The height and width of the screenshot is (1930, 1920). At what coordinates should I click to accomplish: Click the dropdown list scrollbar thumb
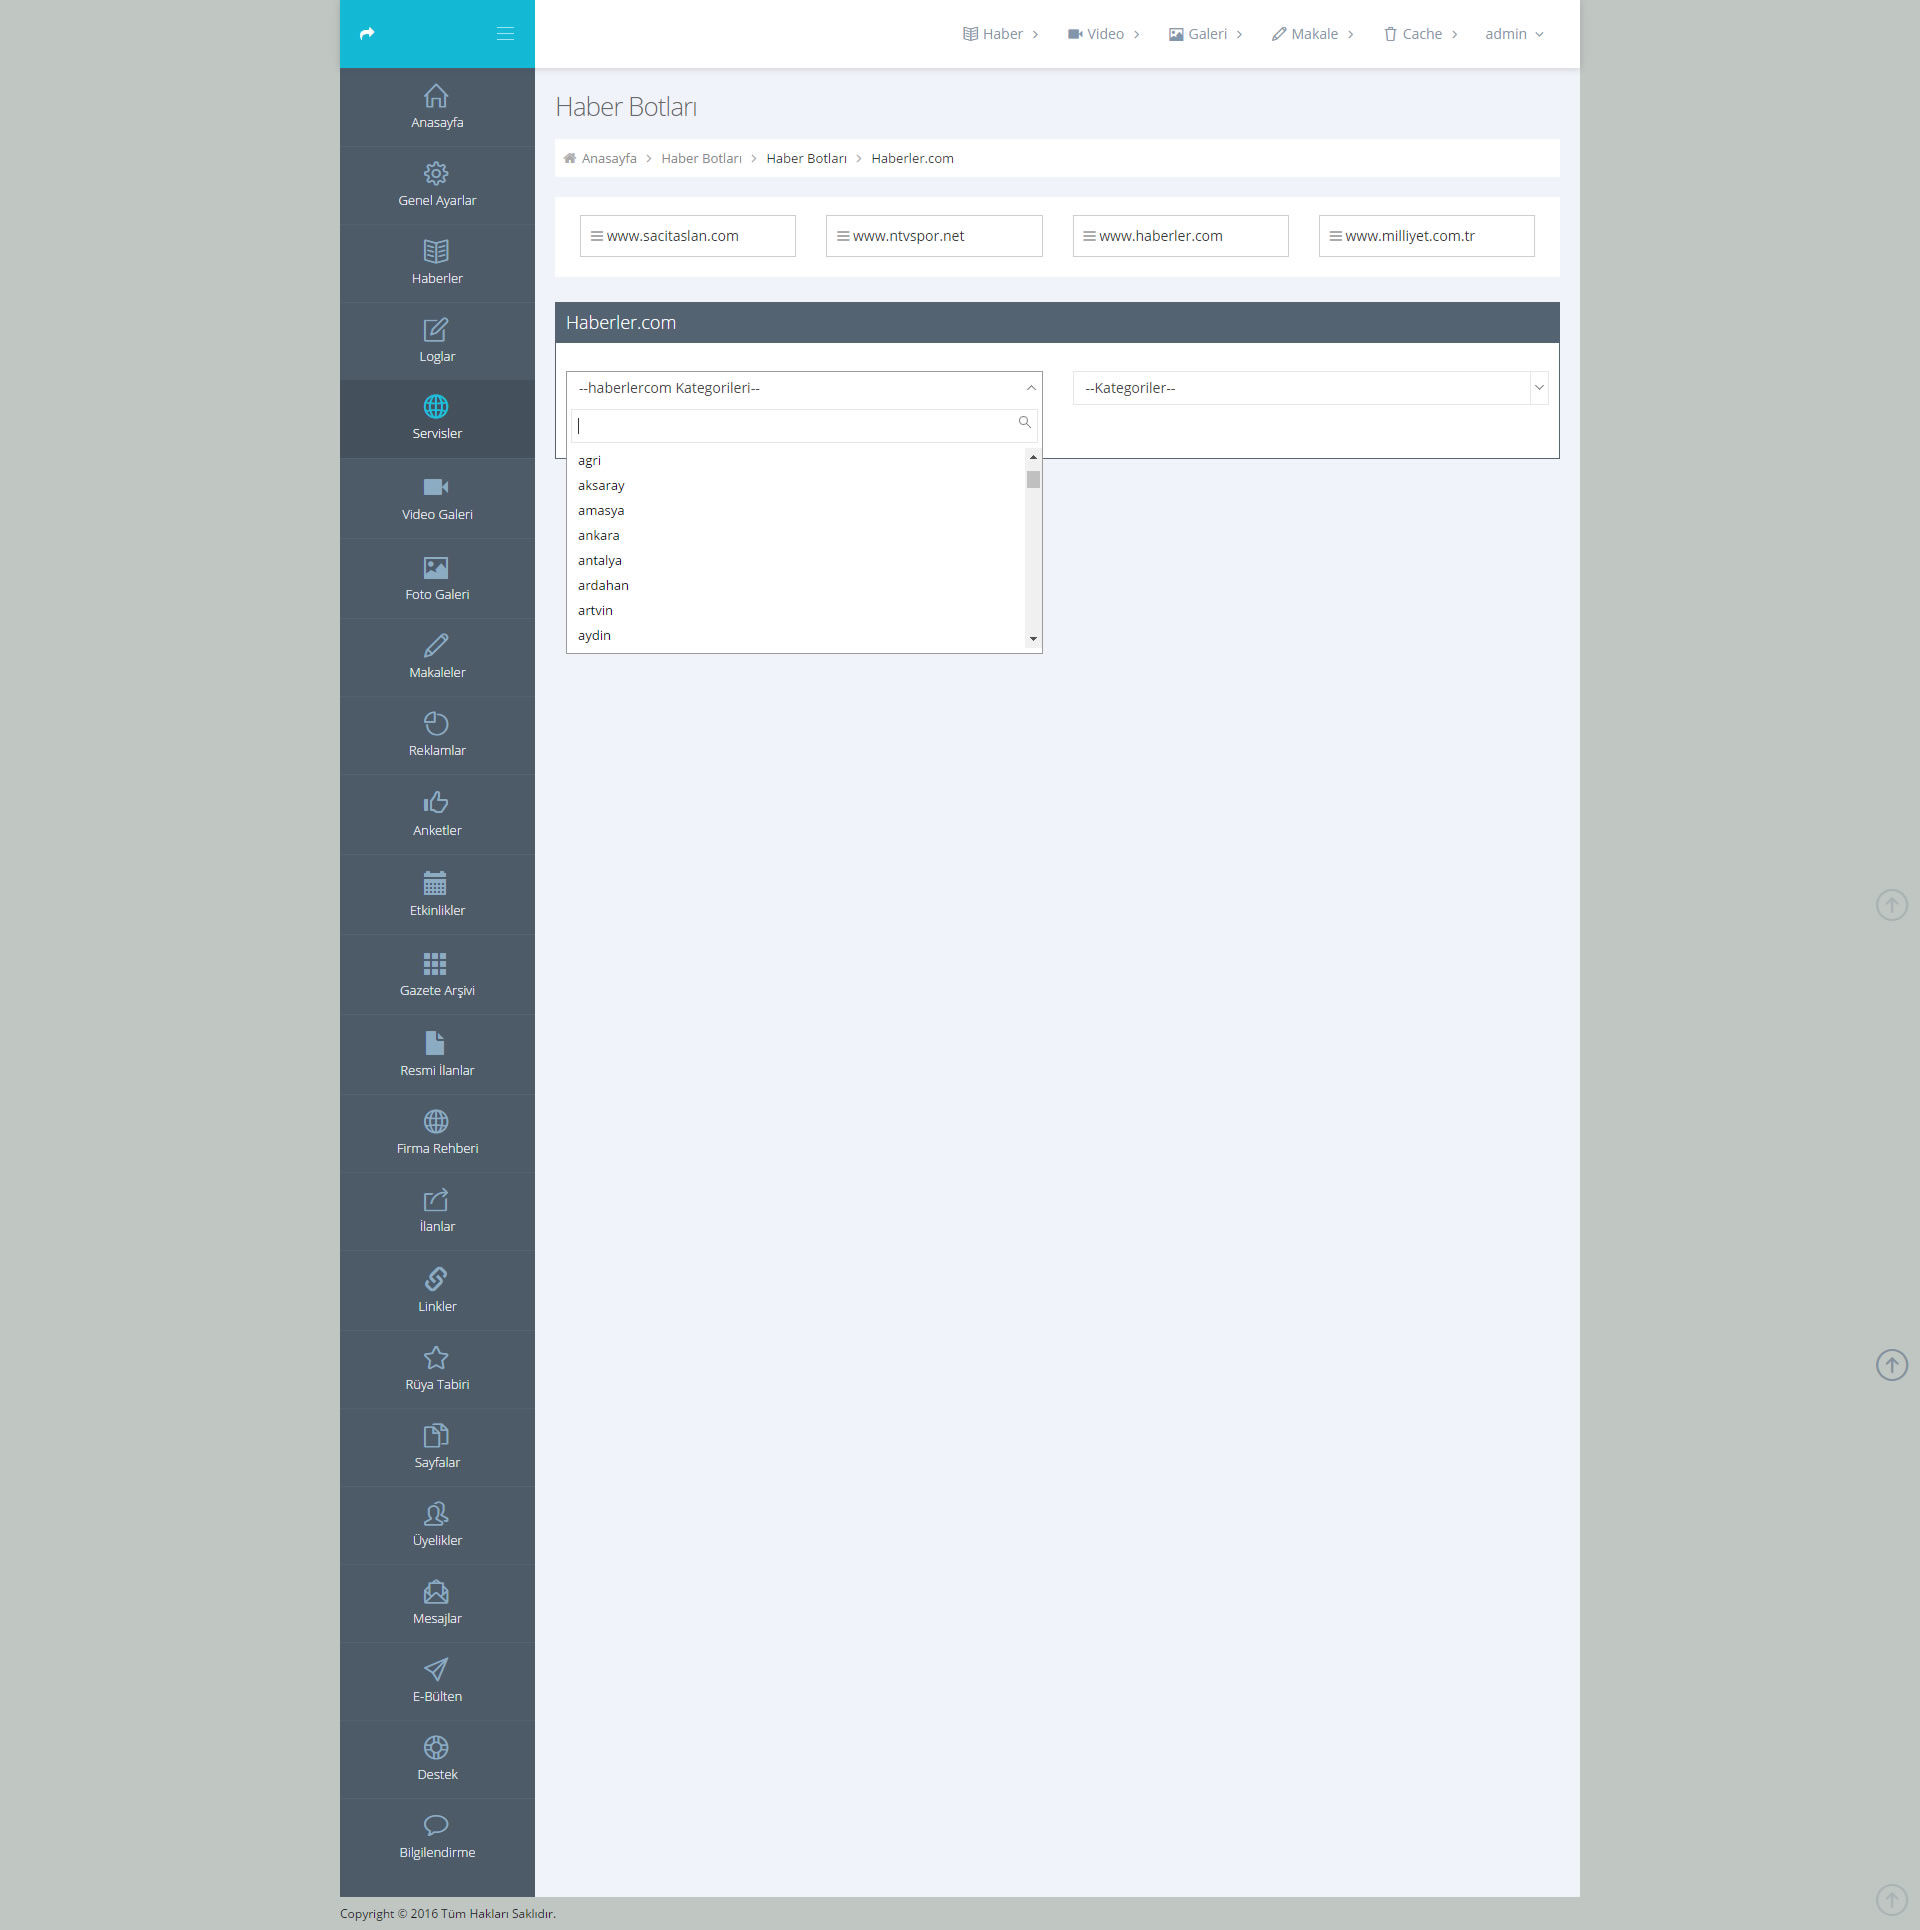[x=1033, y=479]
